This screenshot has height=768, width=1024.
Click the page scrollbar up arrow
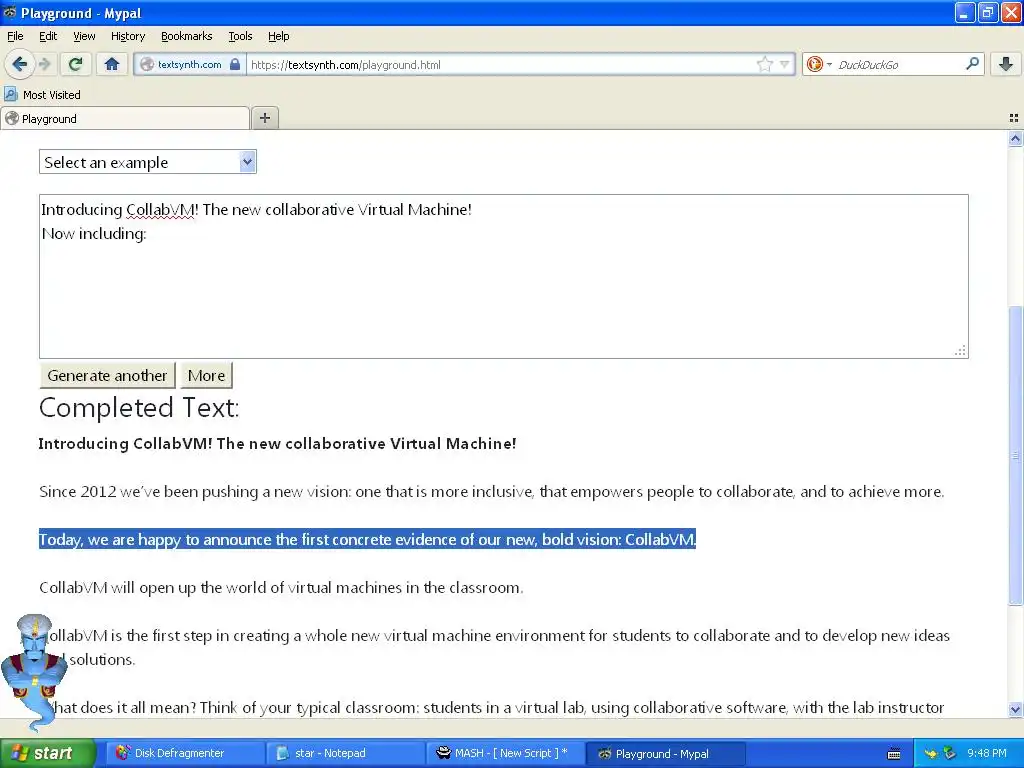click(1016, 138)
